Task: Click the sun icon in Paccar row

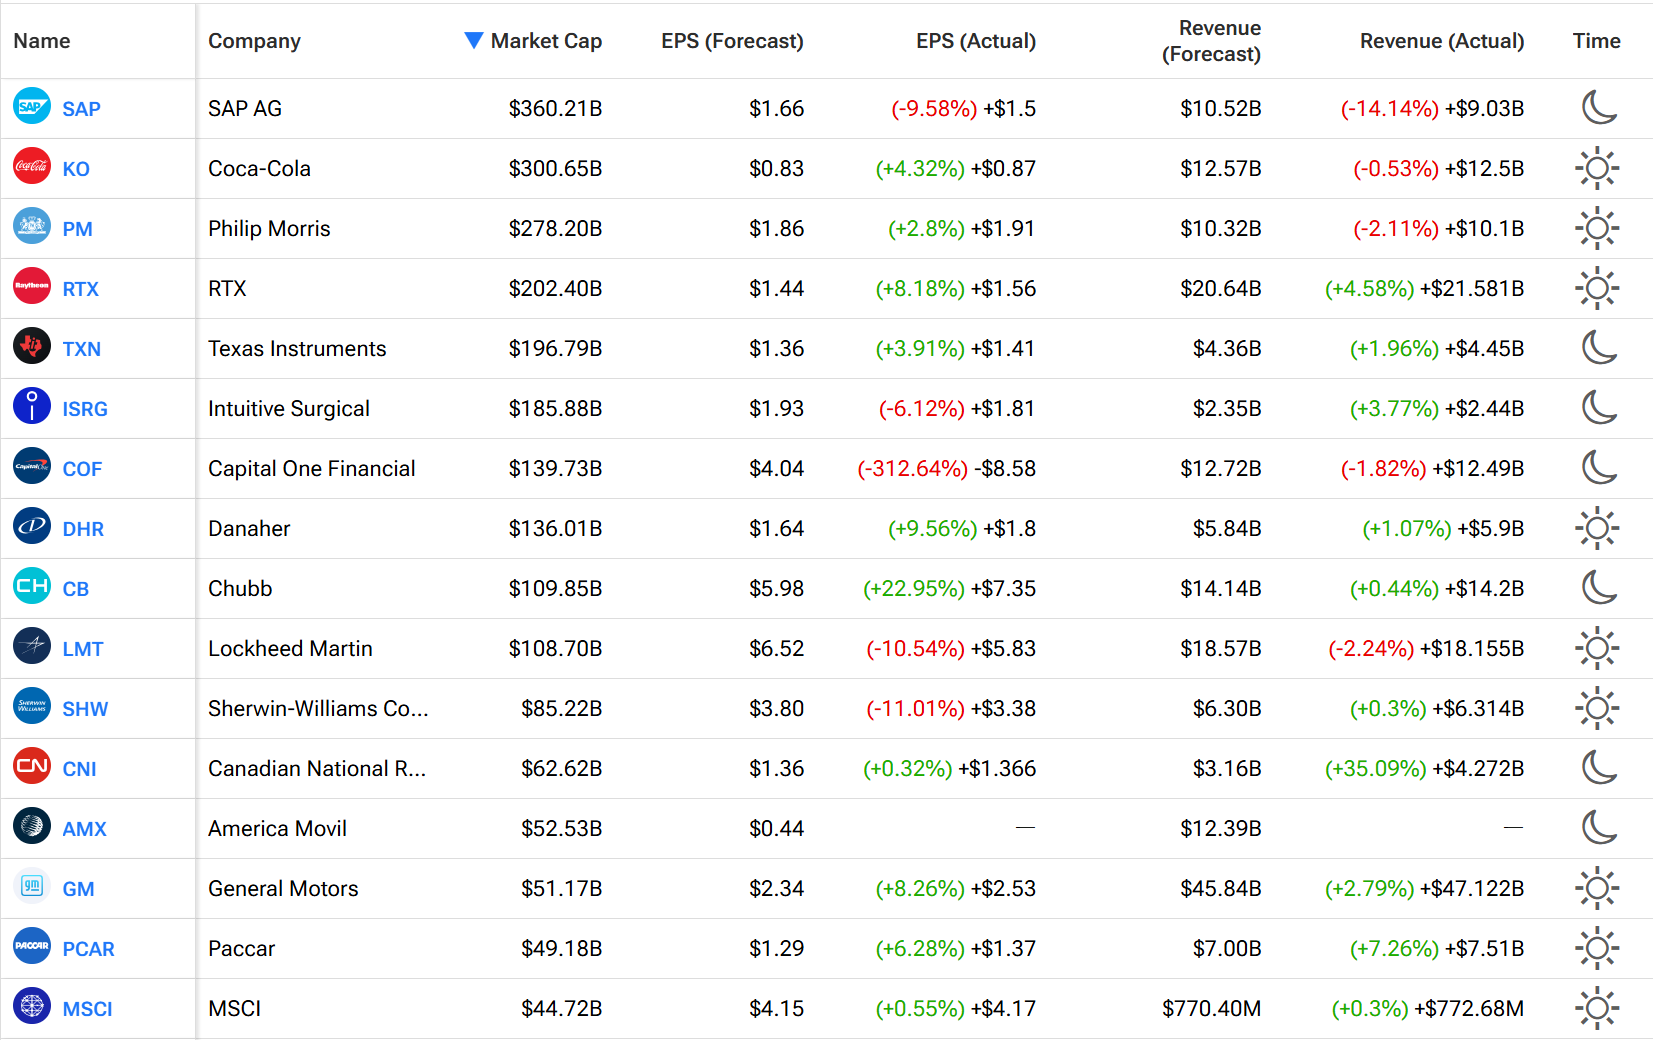Action: (x=1597, y=948)
